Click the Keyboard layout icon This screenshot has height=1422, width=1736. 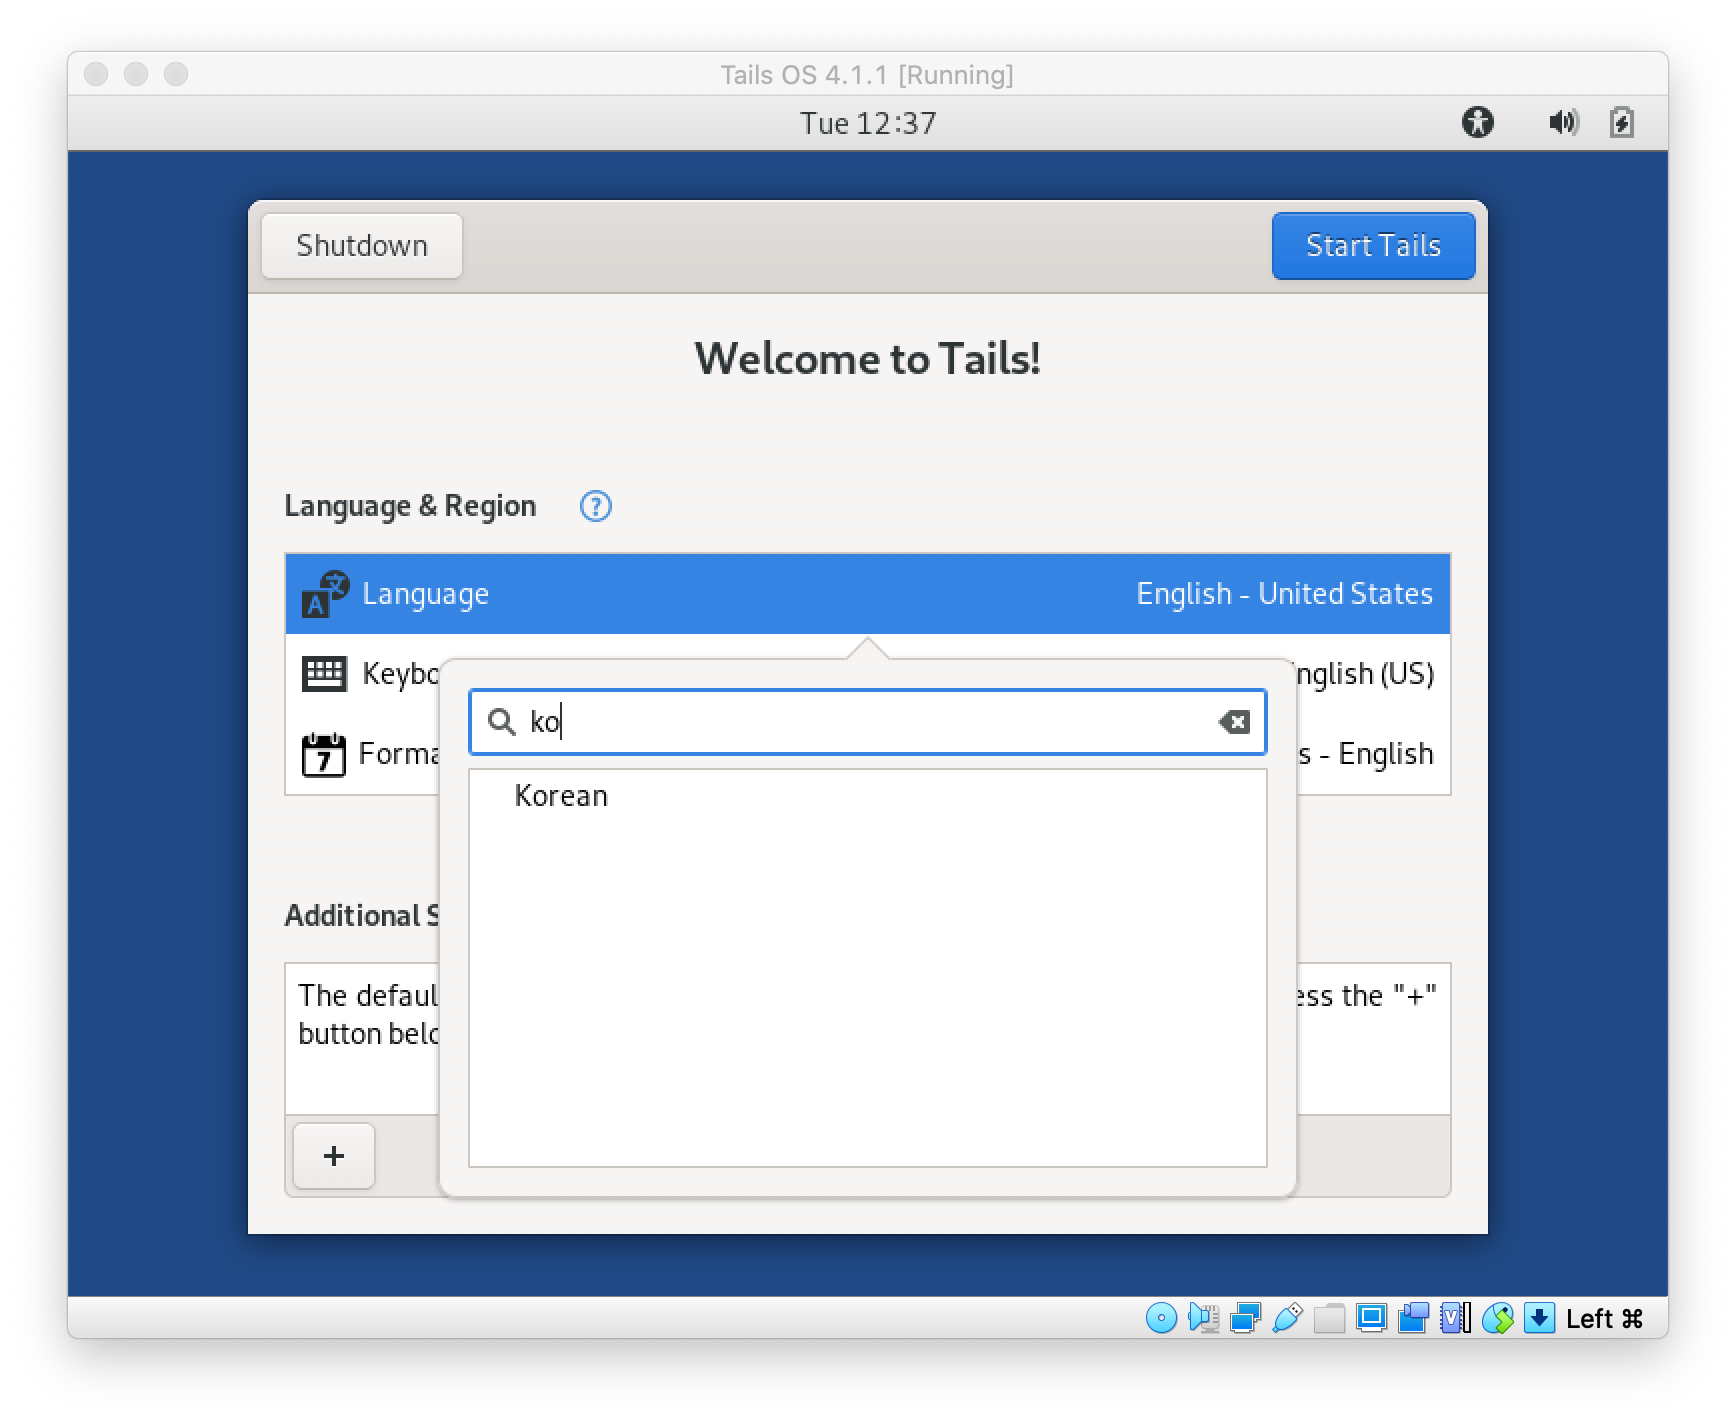point(324,673)
